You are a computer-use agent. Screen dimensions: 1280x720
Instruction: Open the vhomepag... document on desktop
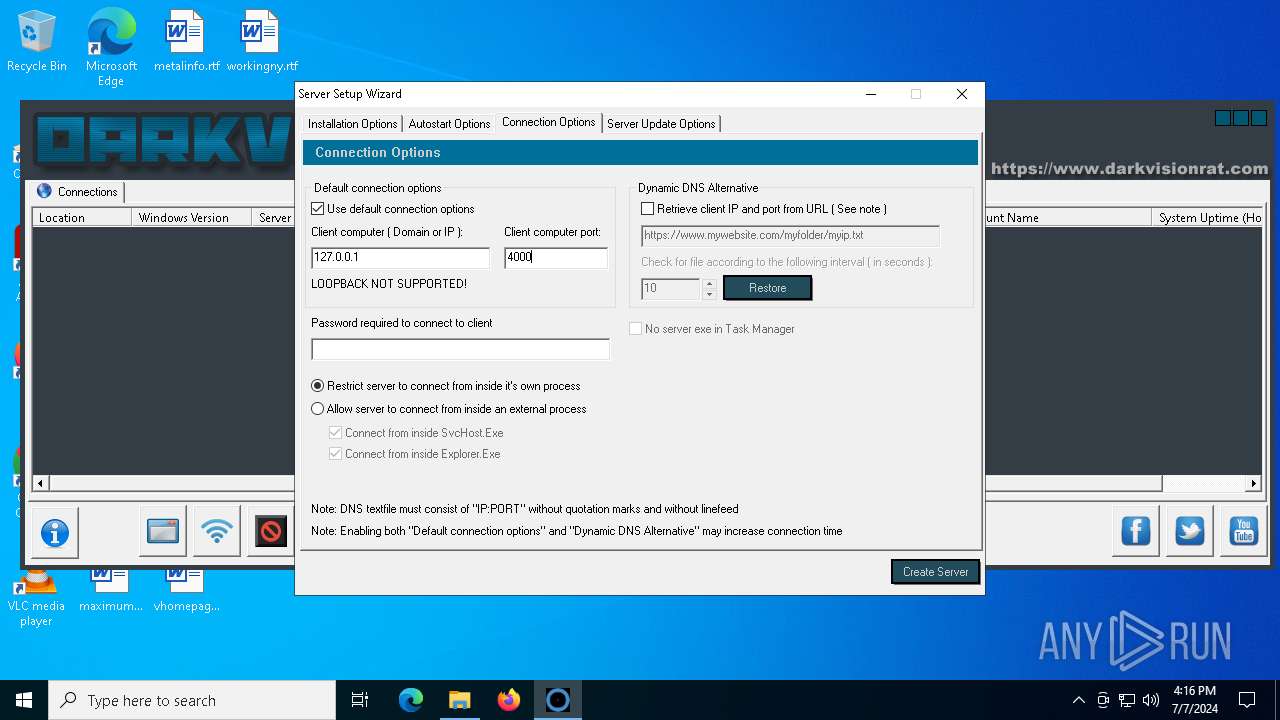[x=186, y=590]
